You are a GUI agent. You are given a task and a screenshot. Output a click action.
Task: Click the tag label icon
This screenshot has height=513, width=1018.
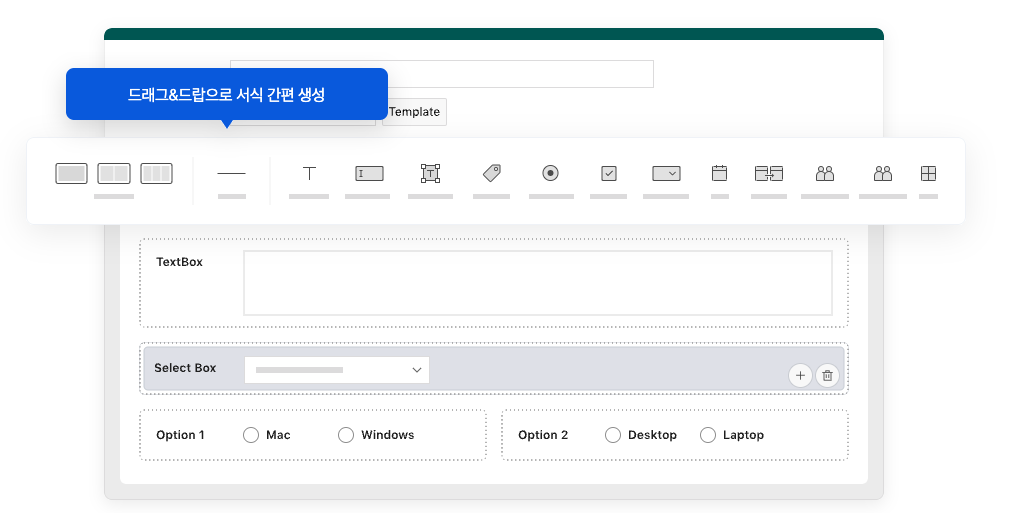coord(491,173)
